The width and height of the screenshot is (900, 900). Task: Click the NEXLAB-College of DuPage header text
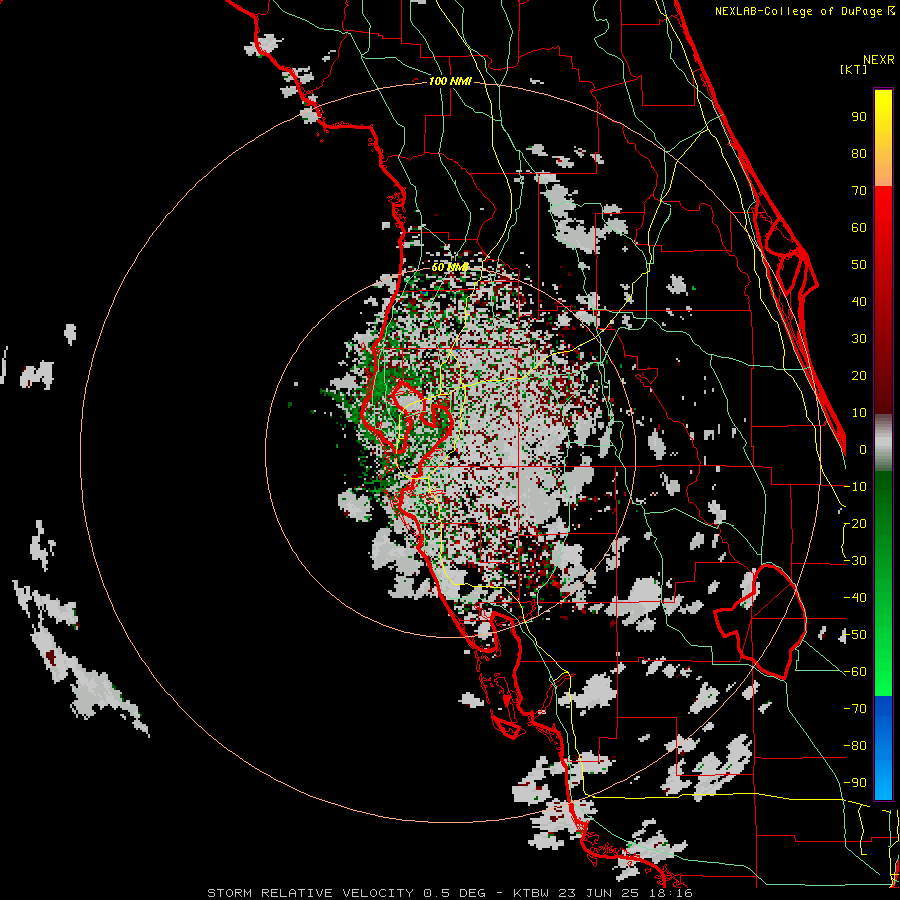804,11
